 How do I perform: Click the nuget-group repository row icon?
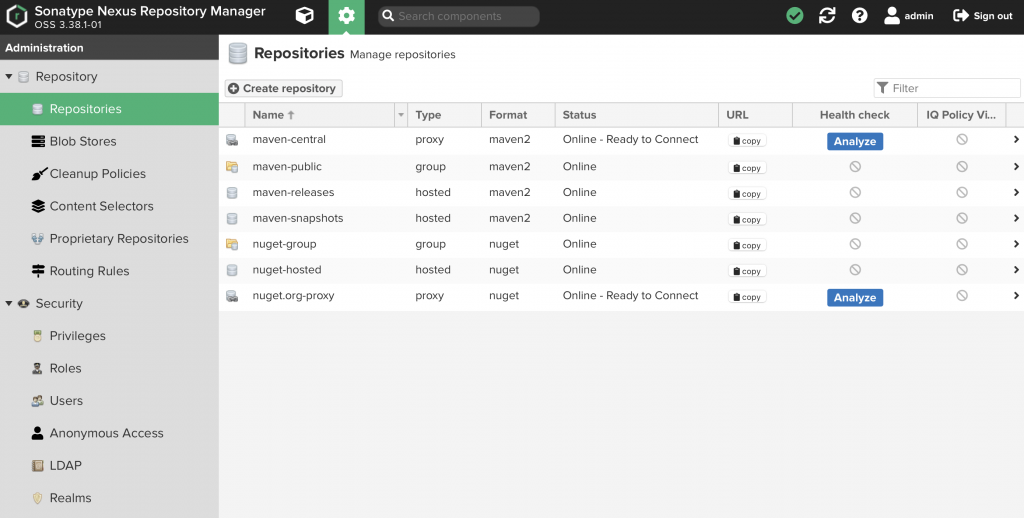click(x=232, y=244)
